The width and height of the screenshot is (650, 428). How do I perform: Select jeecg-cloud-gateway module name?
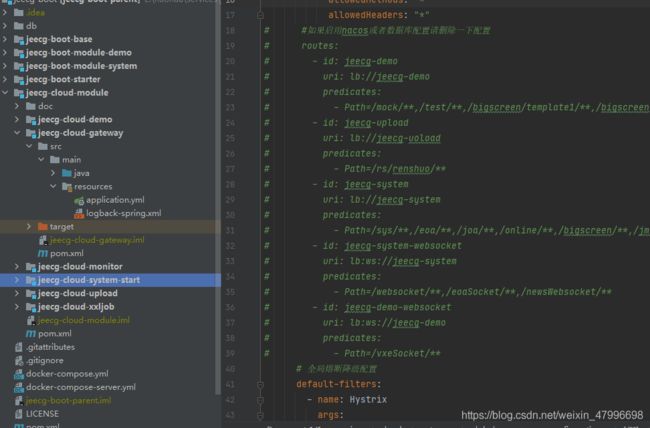[x=80, y=133]
